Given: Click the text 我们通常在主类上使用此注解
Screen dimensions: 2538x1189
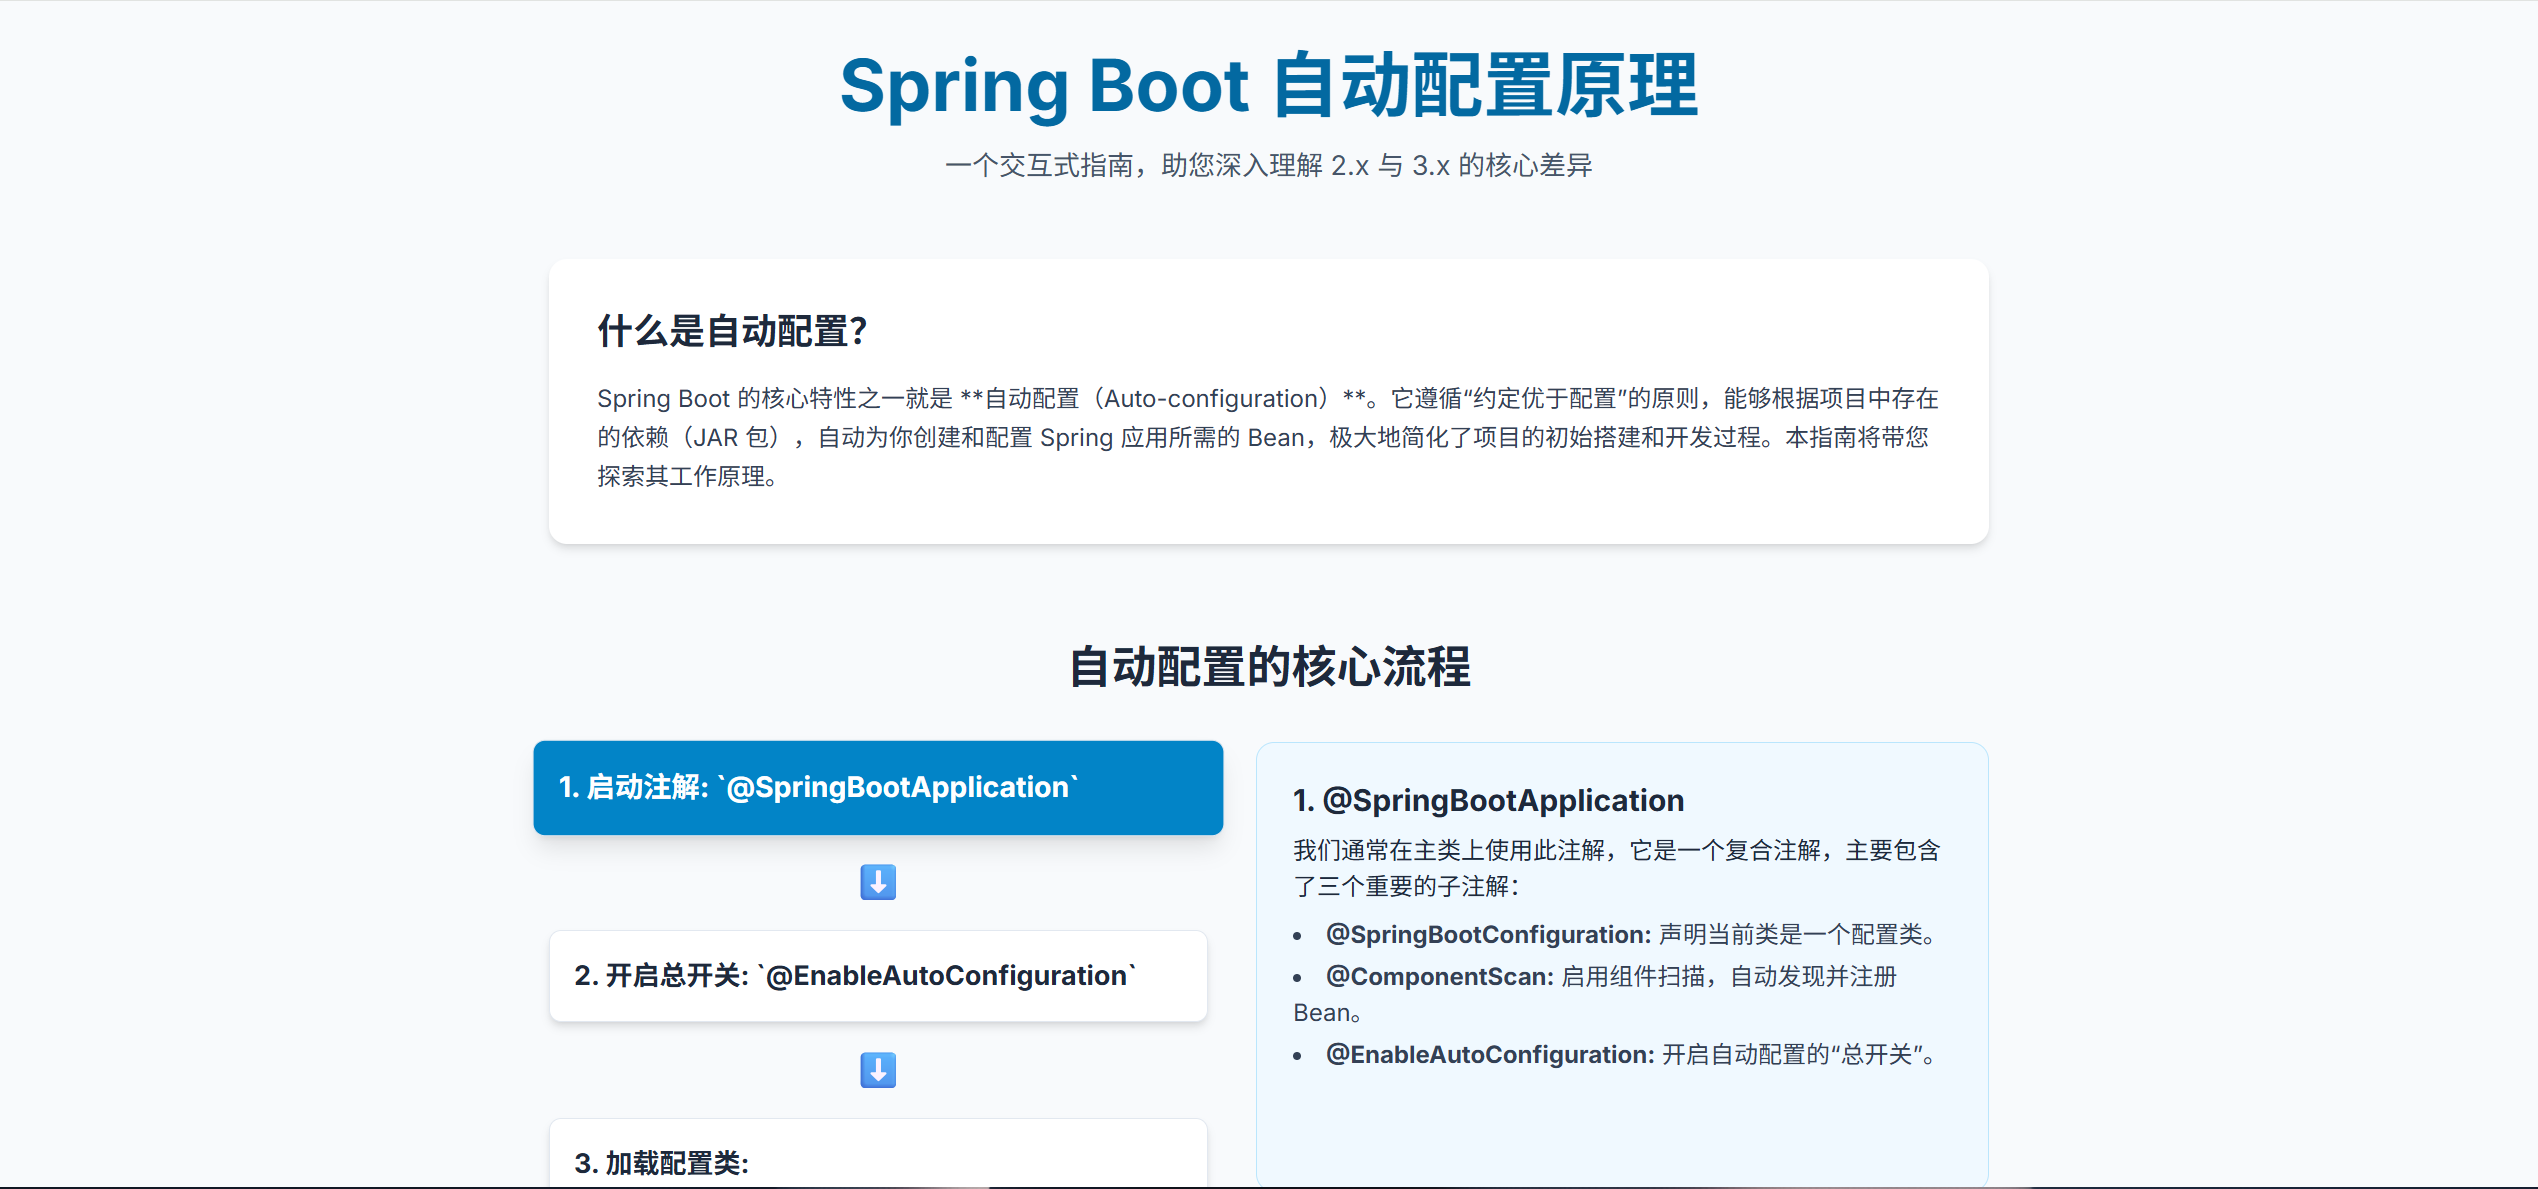Looking at the screenshot, I should click(x=1450, y=850).
